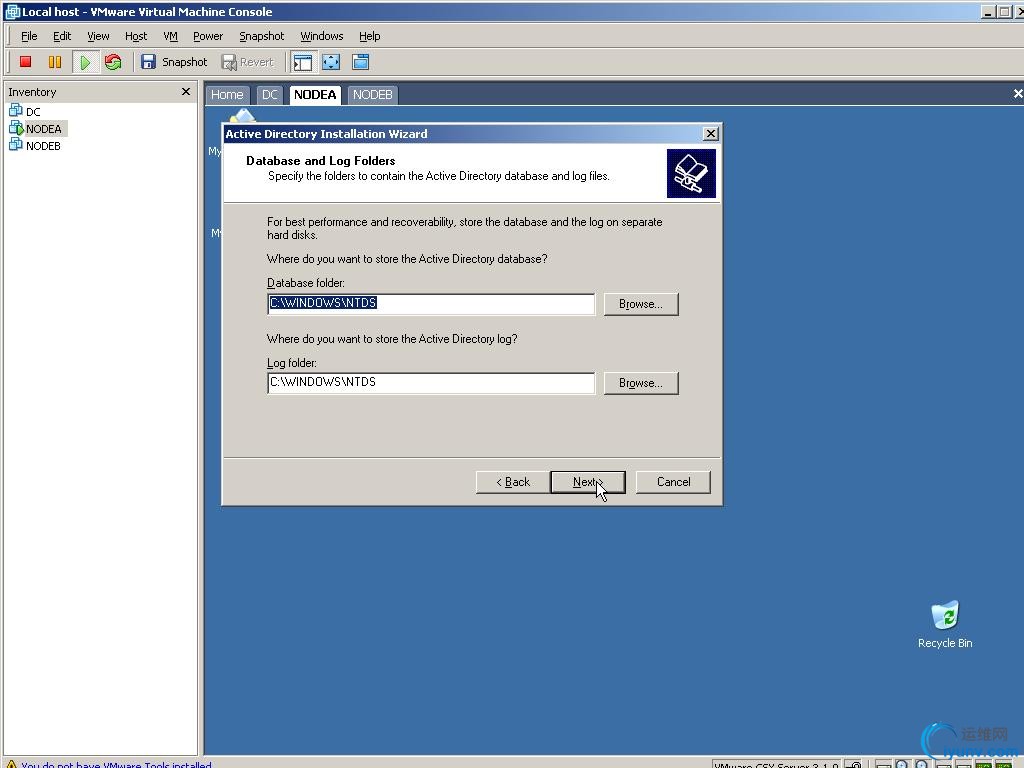Viewport: 1024px width, 768px height.
Task: Close the current VM tab view
Action: click(x=1017, y=94)
